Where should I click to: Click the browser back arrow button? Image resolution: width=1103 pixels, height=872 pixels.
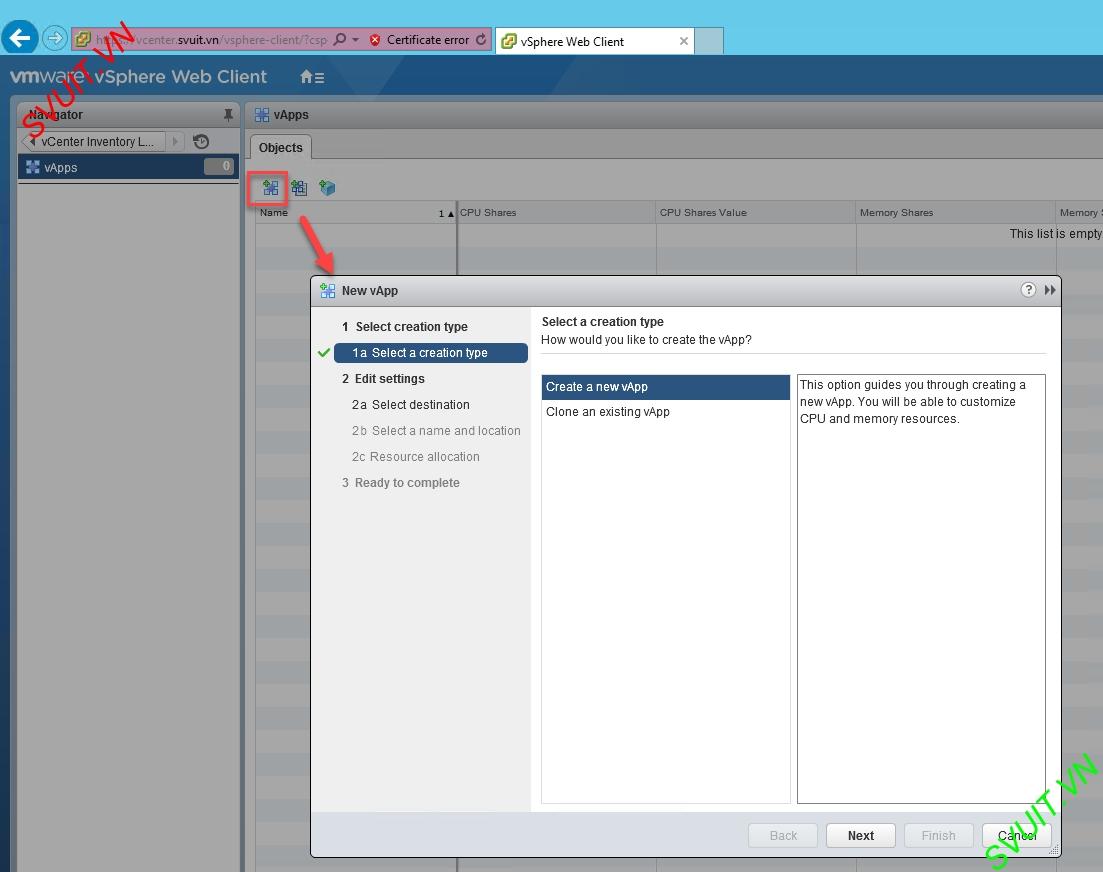coord(20,37)
